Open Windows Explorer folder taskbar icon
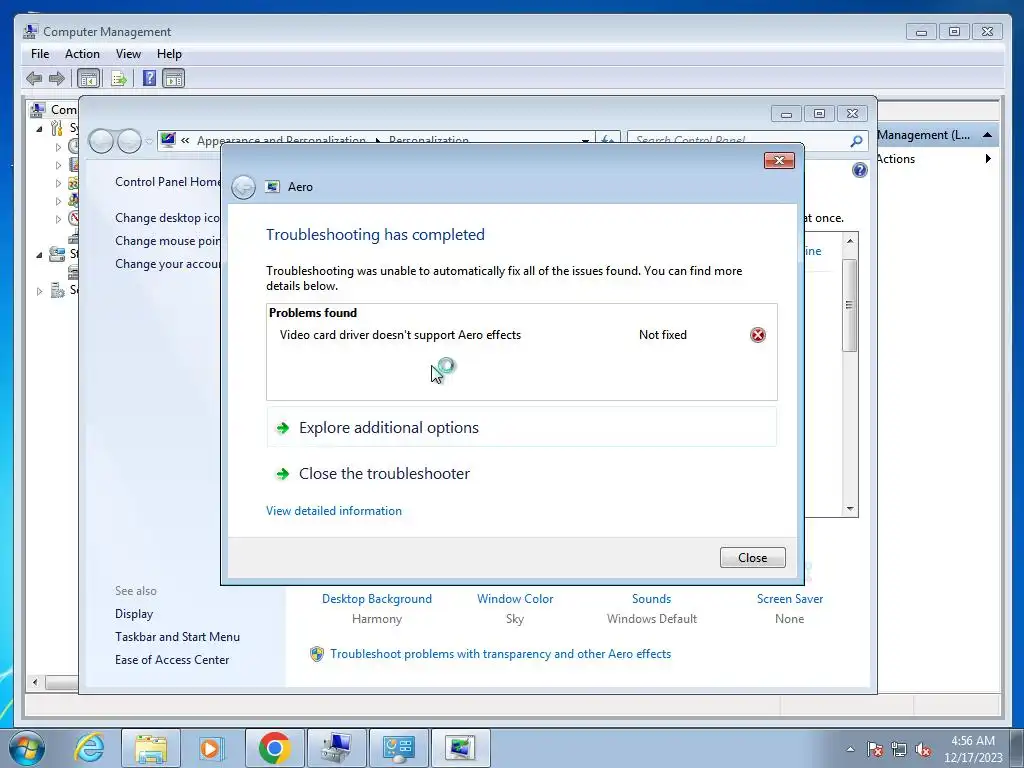 click(151, 748)
